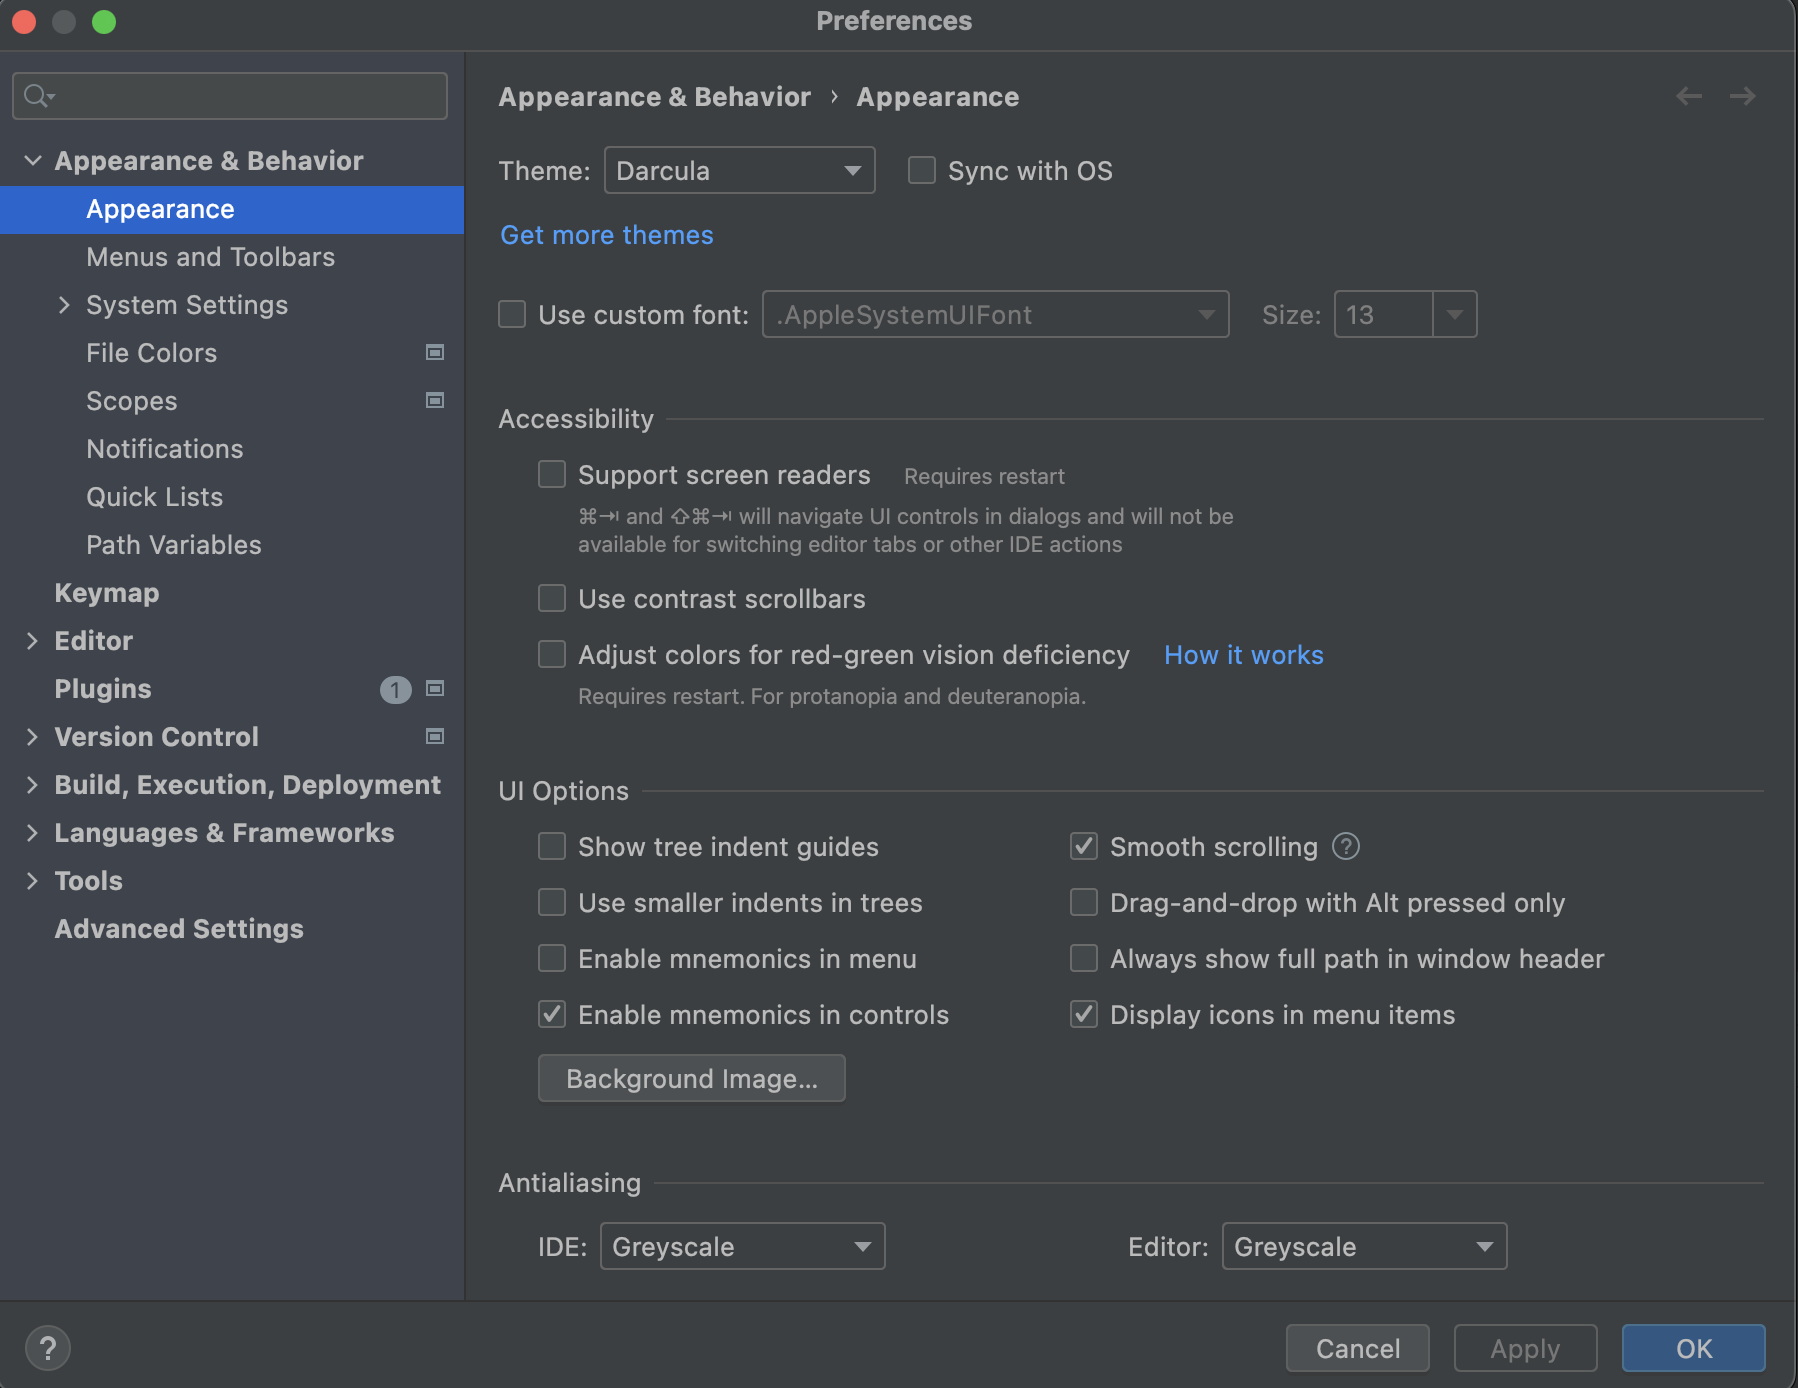Open How it works link

click(1244, 654)
